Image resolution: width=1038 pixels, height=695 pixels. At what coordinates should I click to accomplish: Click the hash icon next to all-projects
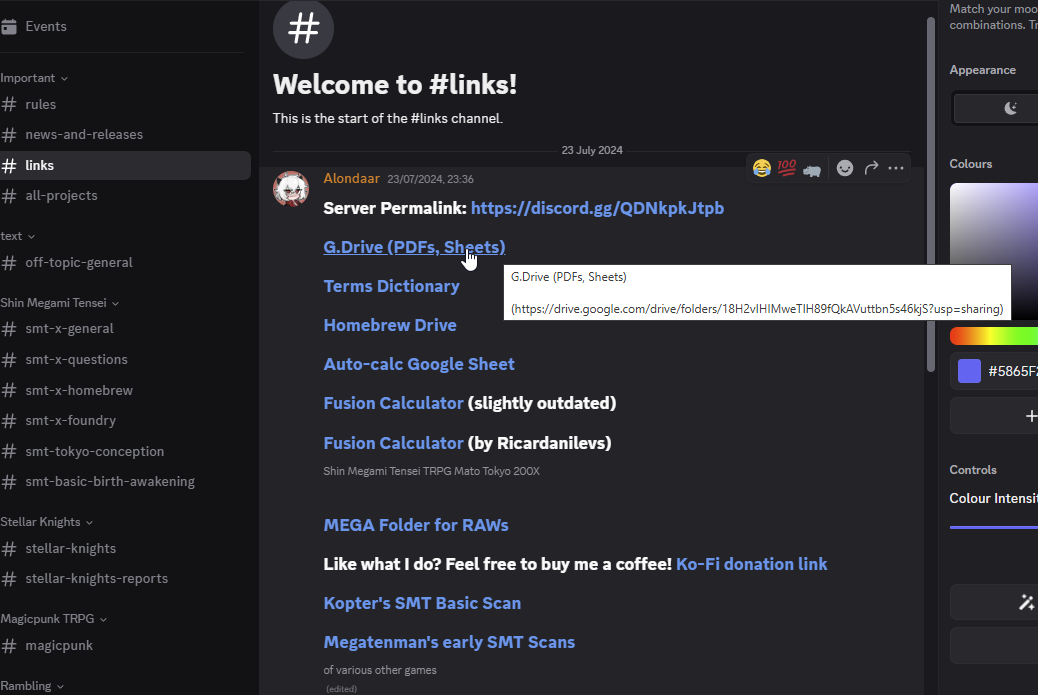coord(9,196)
